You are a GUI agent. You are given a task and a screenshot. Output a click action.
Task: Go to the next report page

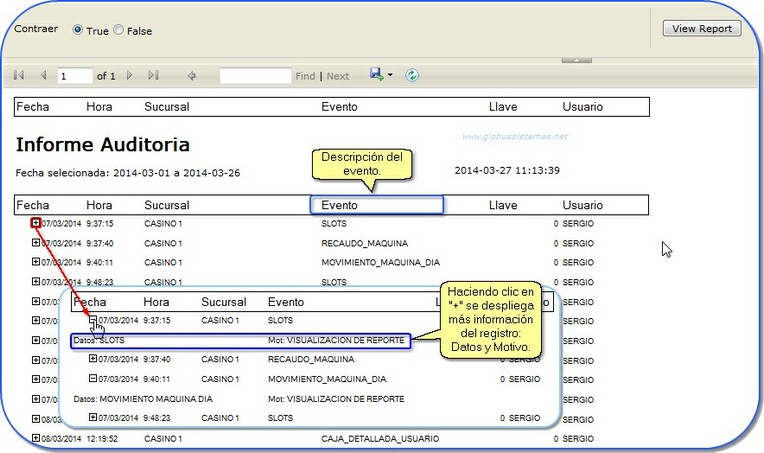click(130, 75)
